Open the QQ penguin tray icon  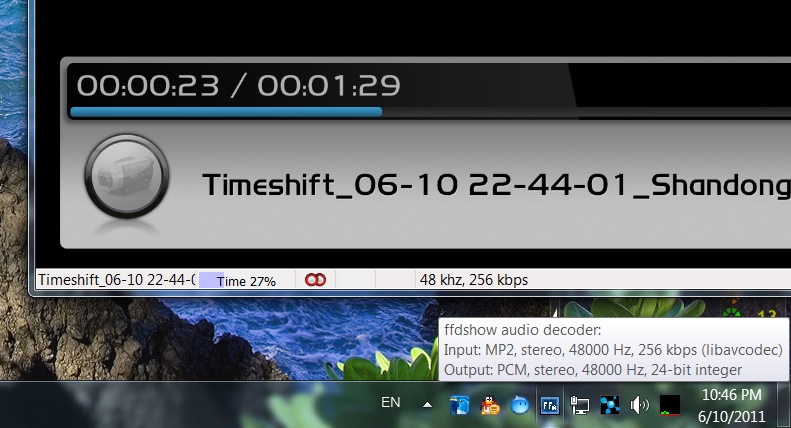click(490, 405)
